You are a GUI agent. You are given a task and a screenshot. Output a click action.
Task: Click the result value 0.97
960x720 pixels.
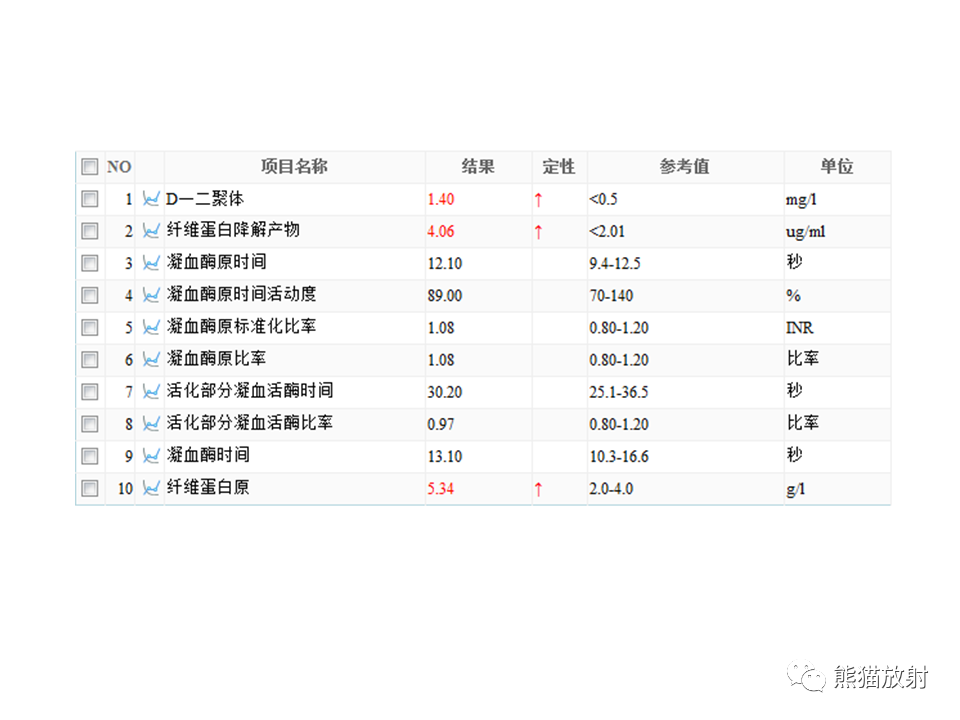(441, 424)
